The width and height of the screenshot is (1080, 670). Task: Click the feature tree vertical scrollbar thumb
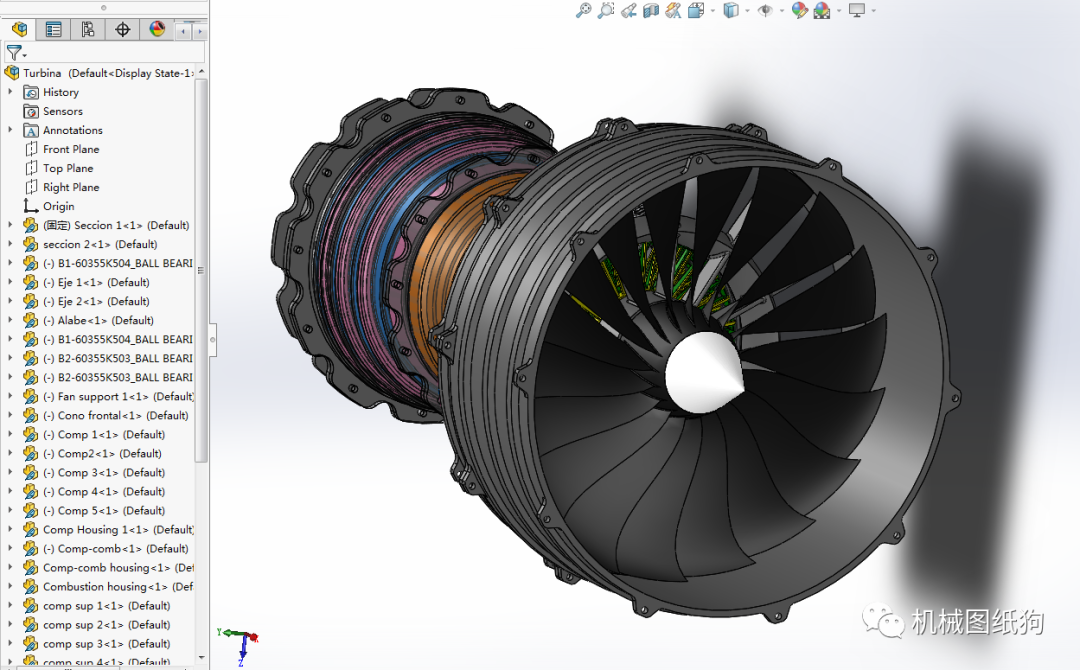[201, 270]
